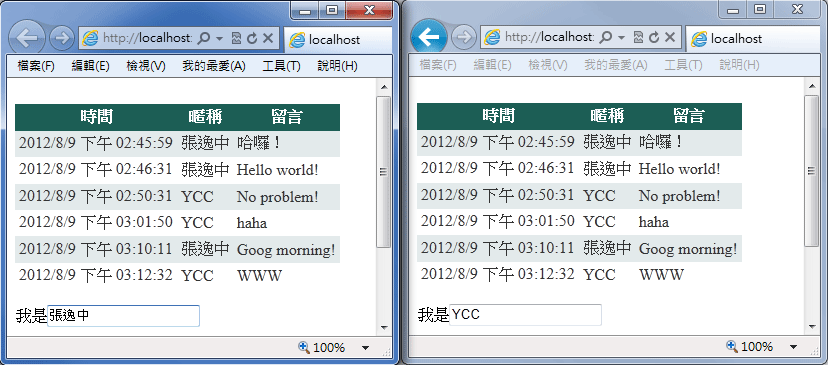Click the Back arrow in left browser

(26, 38)
